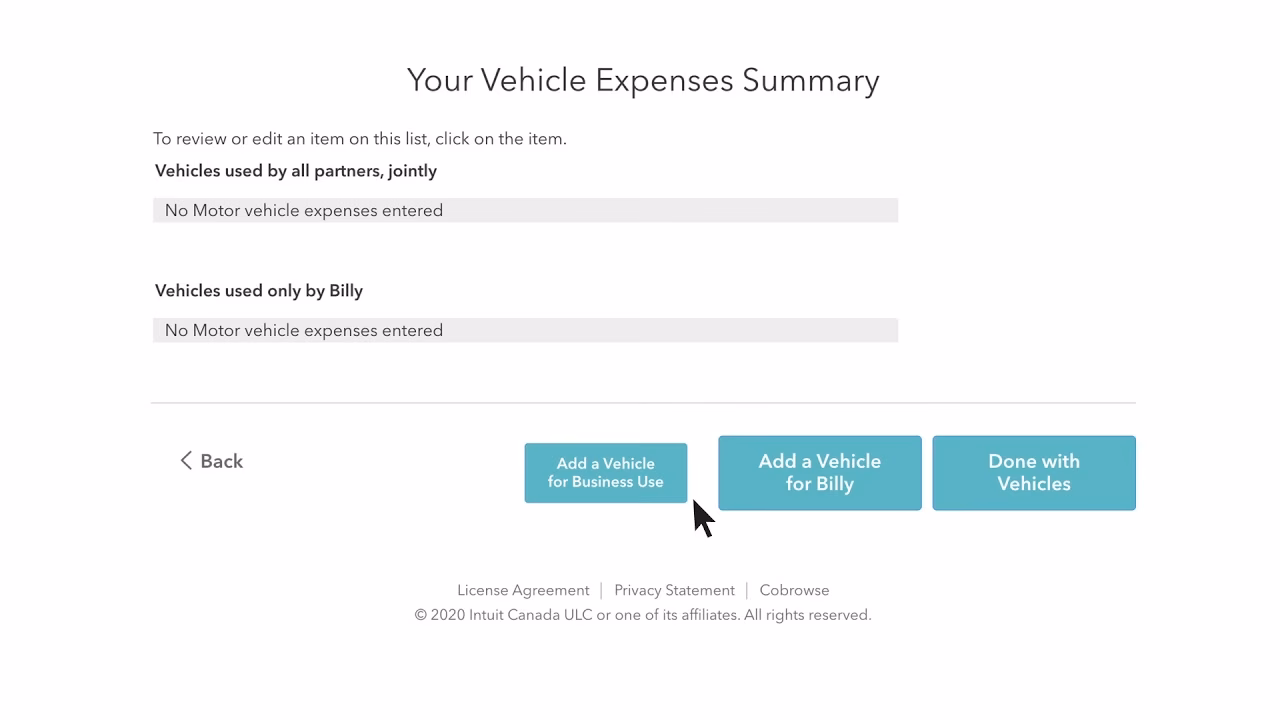Open the License Agreement link

pyautogui.click(x=523, y=590)
